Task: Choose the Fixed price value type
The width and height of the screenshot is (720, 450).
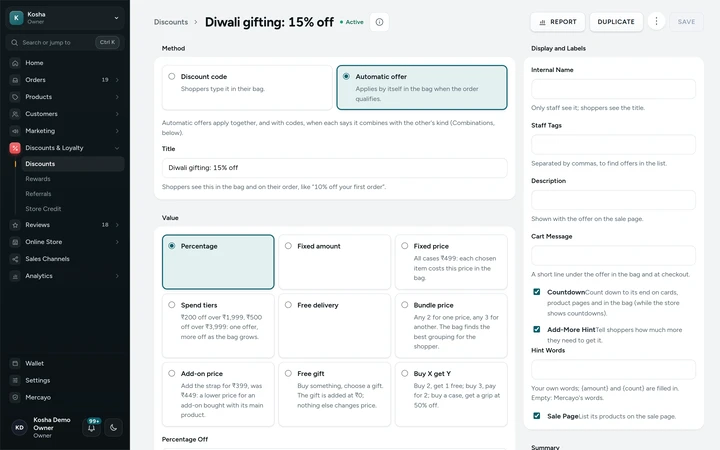Action: pos(451,262)
